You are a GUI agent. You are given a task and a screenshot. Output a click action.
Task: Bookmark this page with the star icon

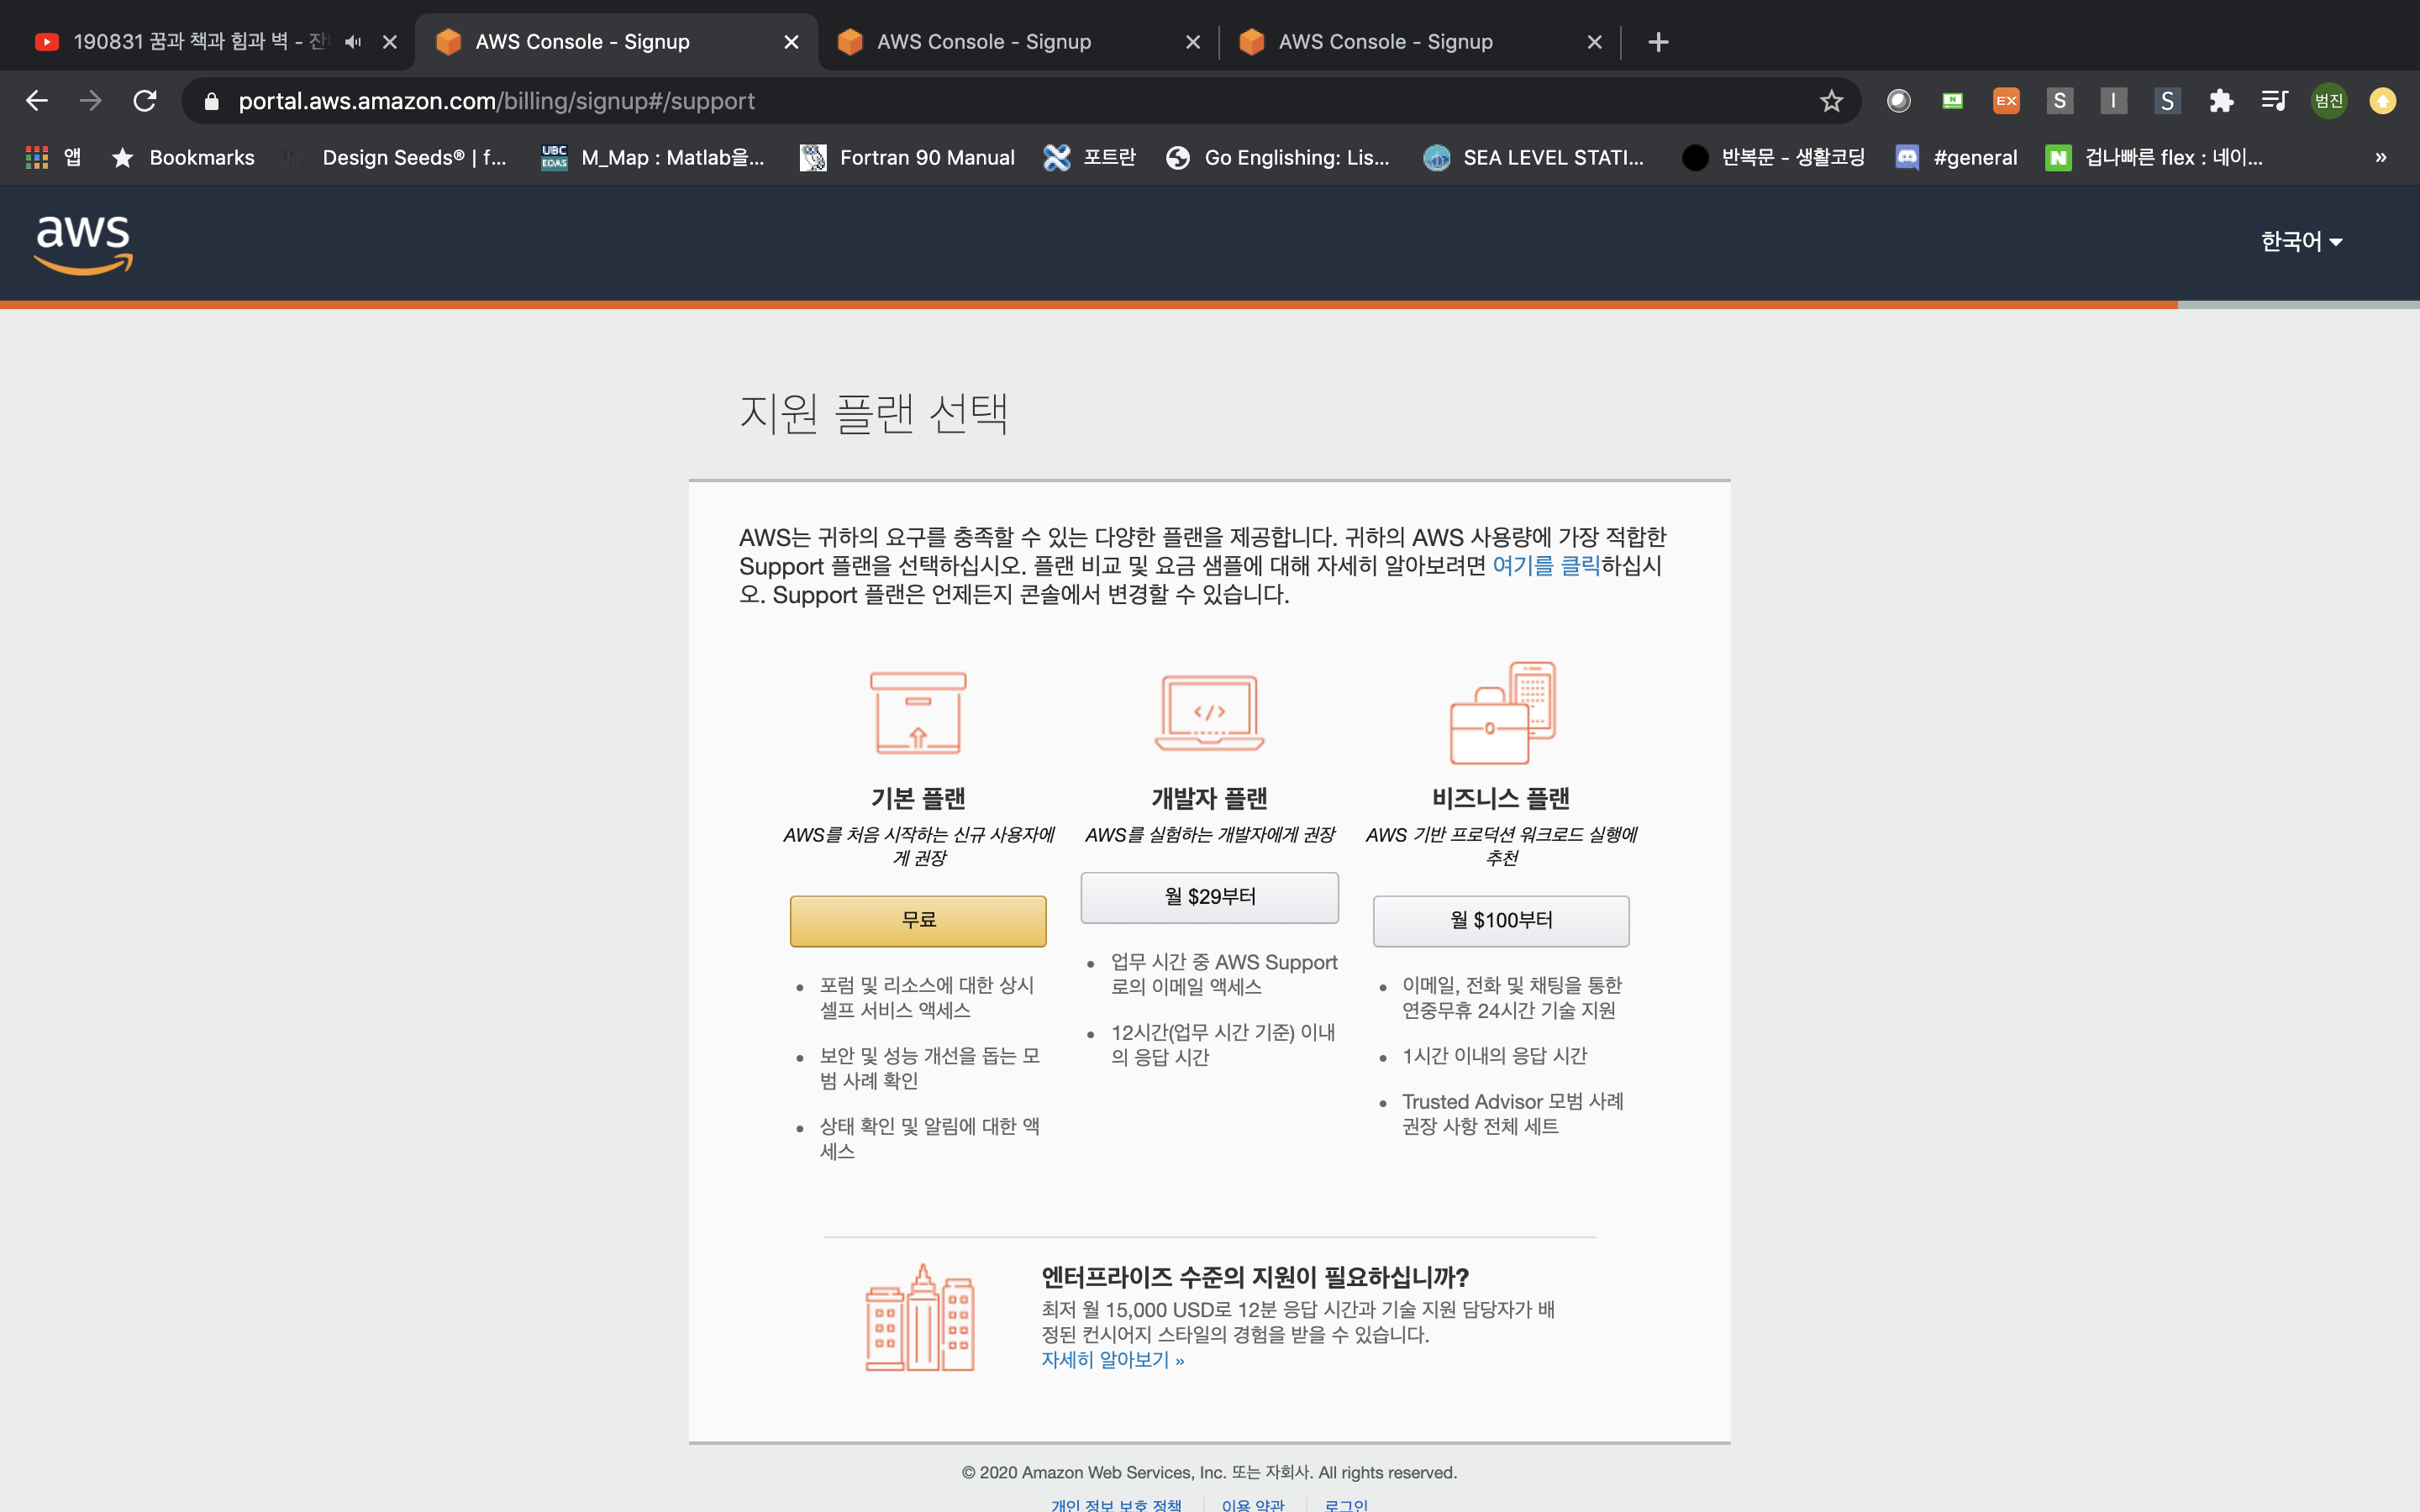pyautogui.click(x=1831, y=101)
